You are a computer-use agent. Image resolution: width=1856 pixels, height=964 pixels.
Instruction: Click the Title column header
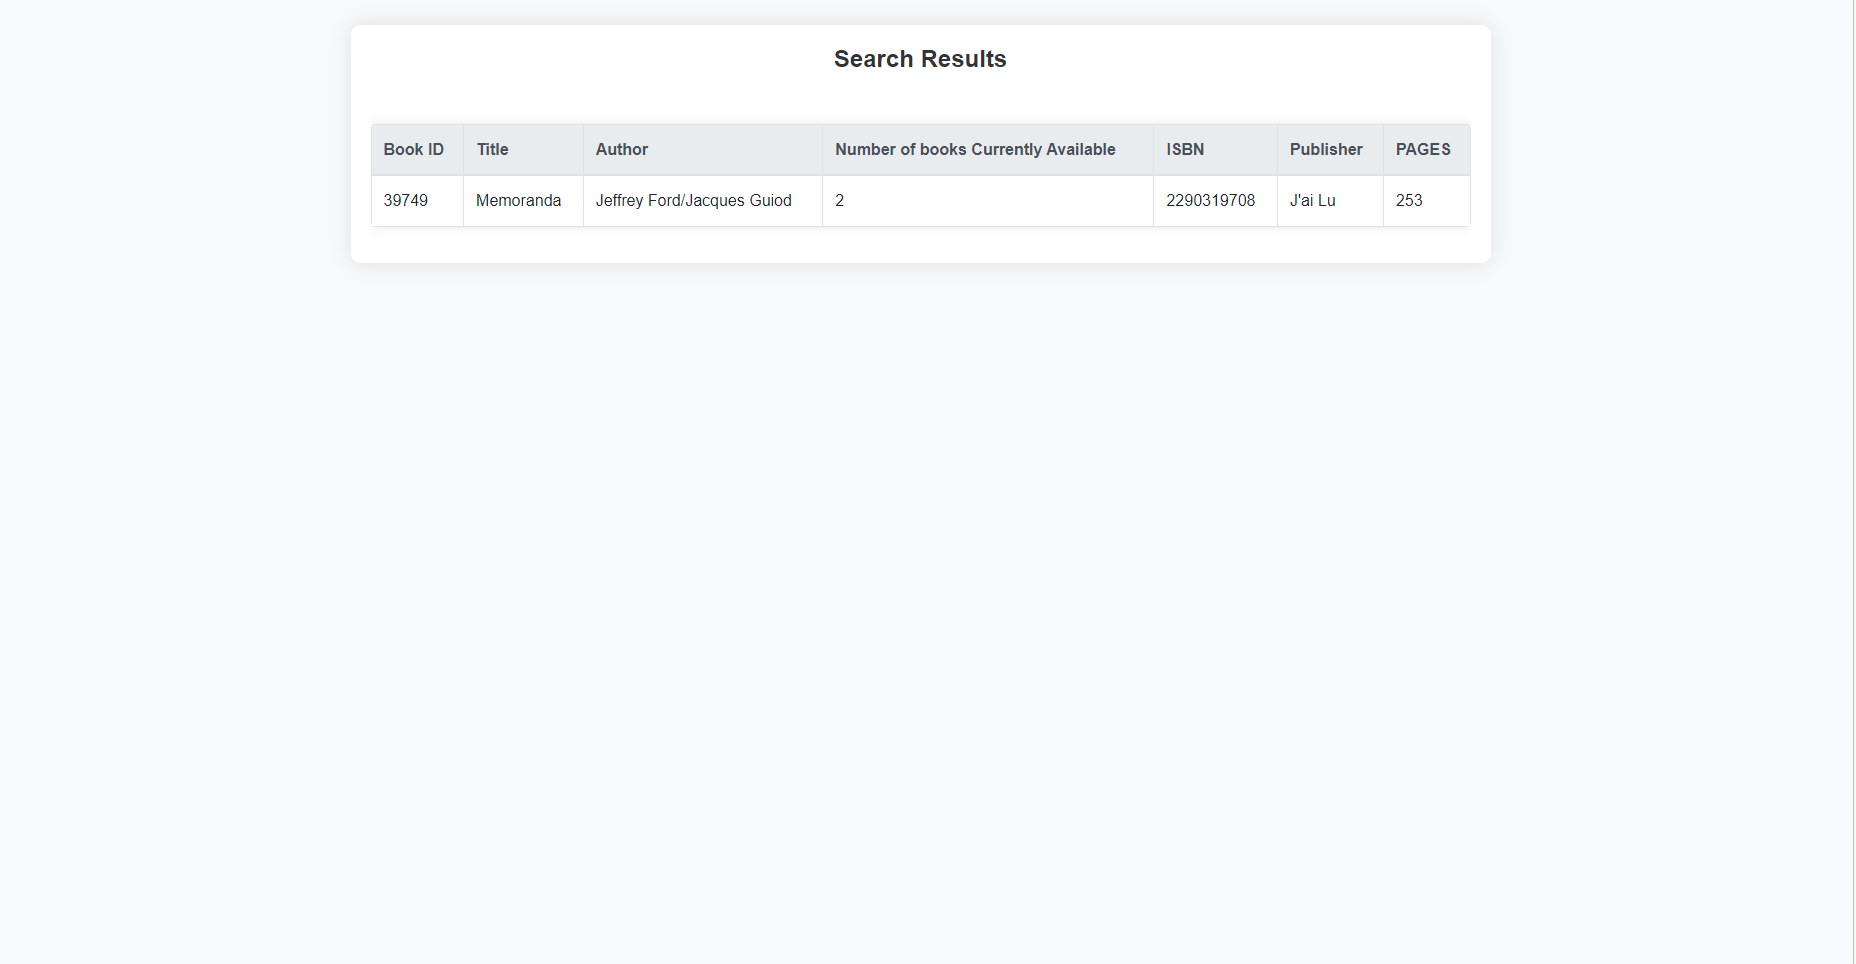(492, 149)
